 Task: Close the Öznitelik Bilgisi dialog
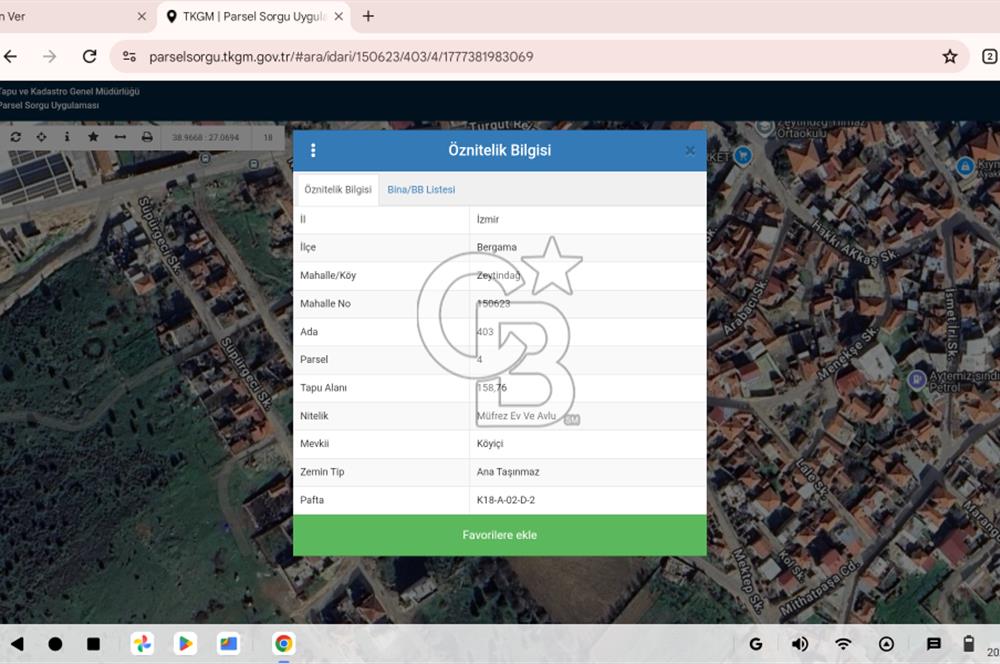coord(689,151)
